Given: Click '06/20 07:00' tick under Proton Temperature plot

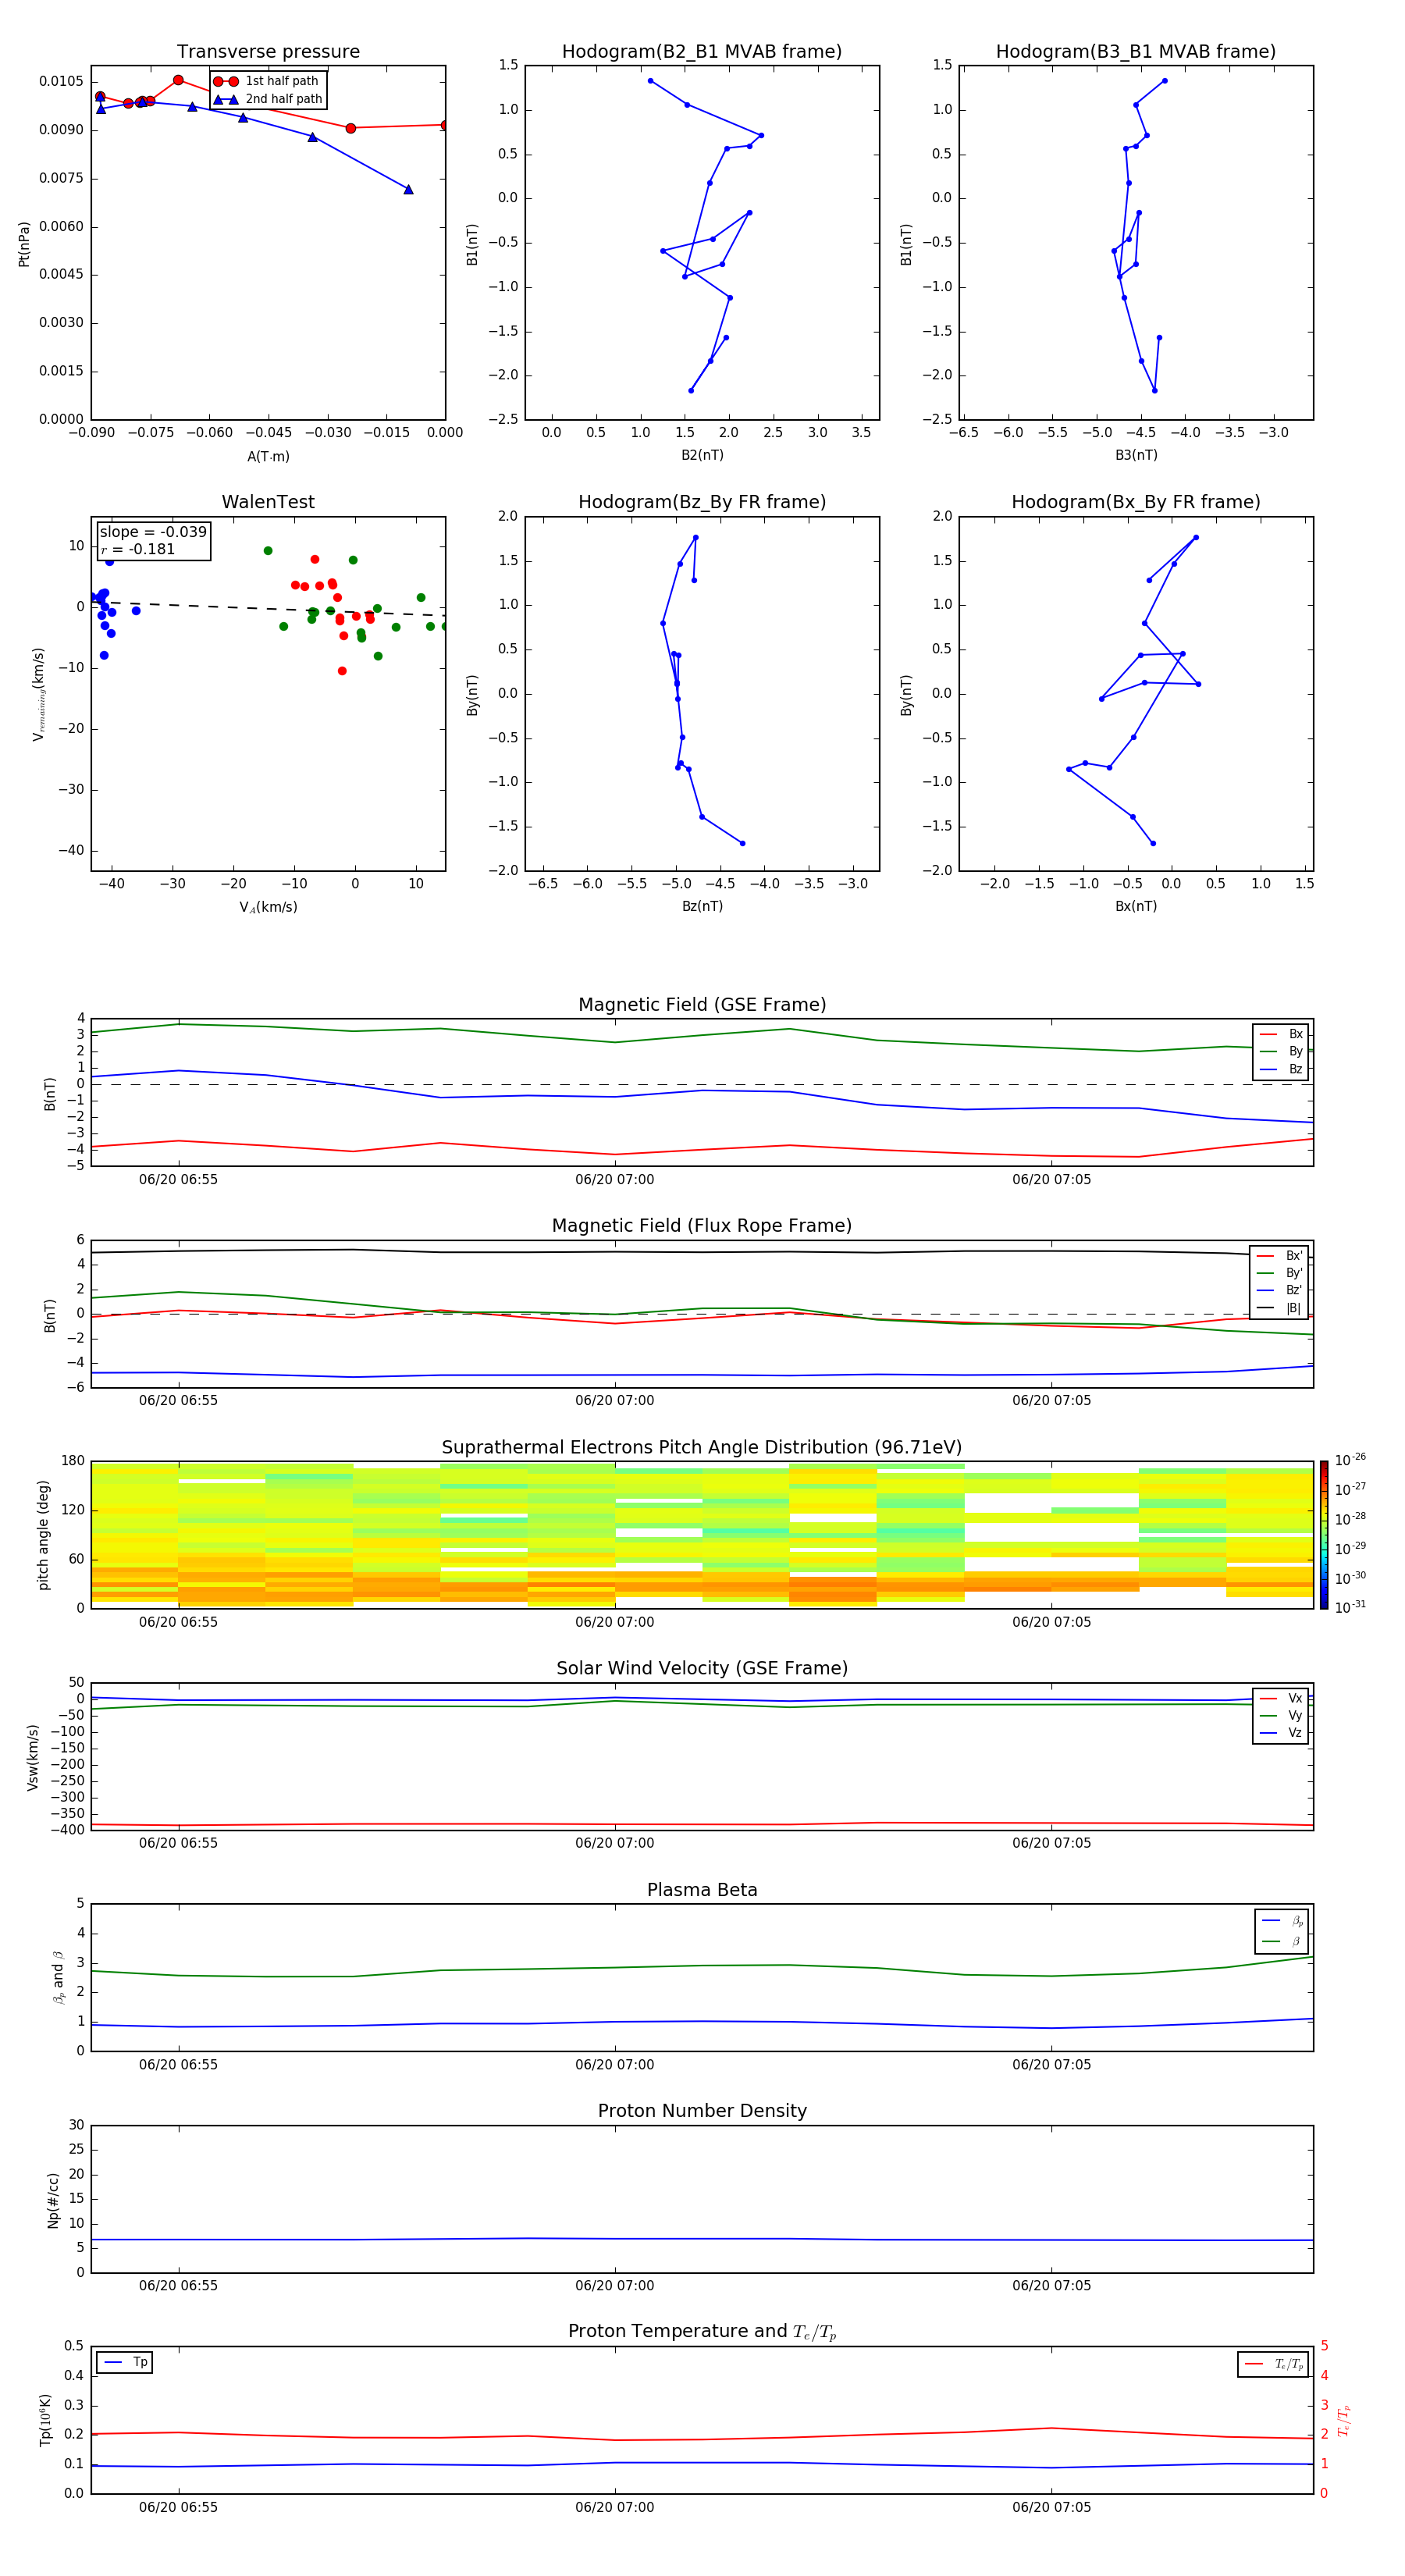Looking at the screenshot, I should pyautogui.click(x=614, y=2507).
